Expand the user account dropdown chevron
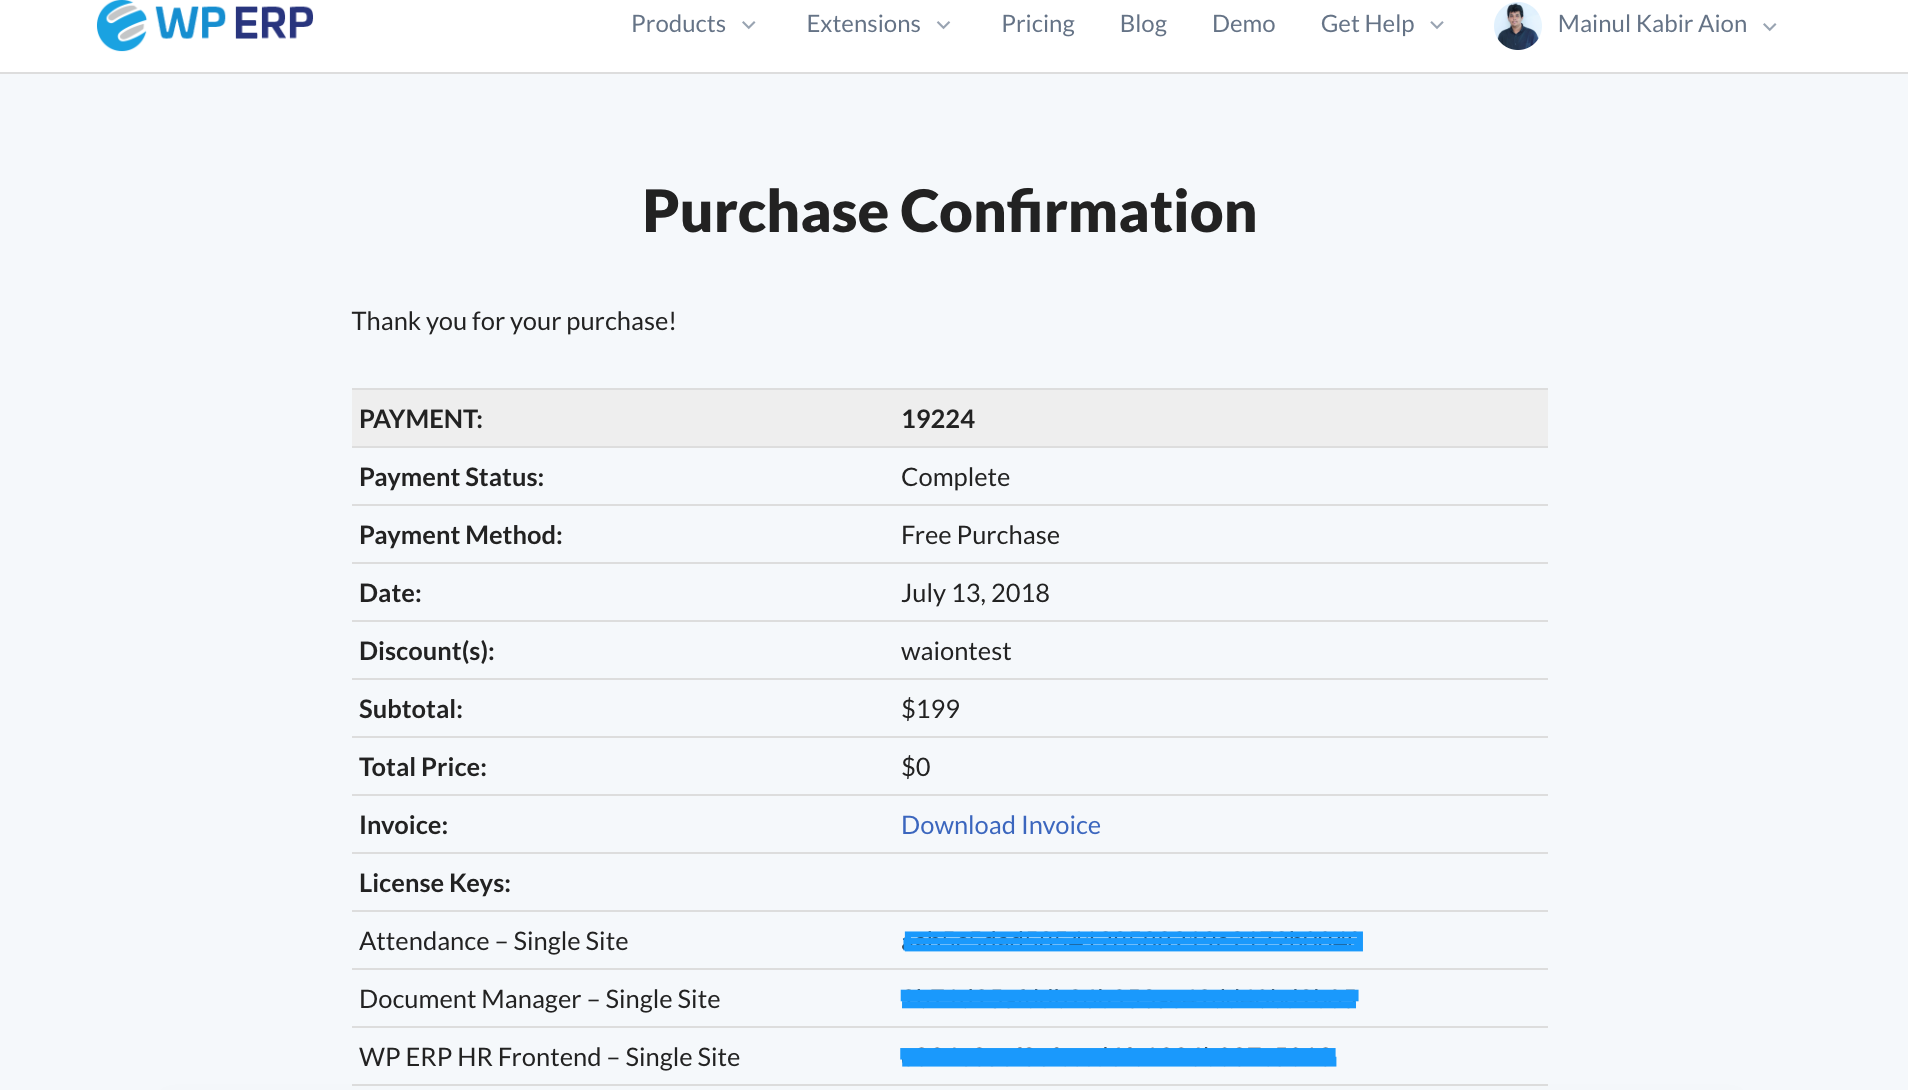 (x=1770, y=27)
